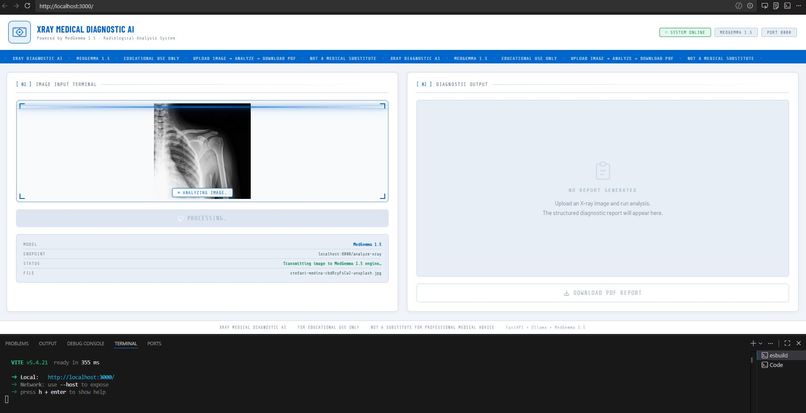
Task: Click the spinner icon in PROCESSING button
Action: coord(180,219)
